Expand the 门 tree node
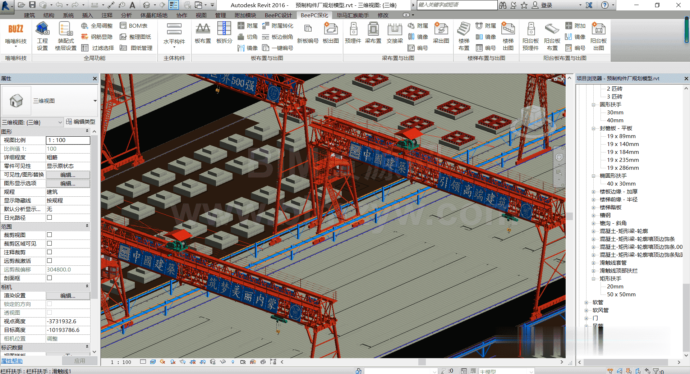This screenshot has height=374, width=690. pyautogui.click(x=586, y=318)
